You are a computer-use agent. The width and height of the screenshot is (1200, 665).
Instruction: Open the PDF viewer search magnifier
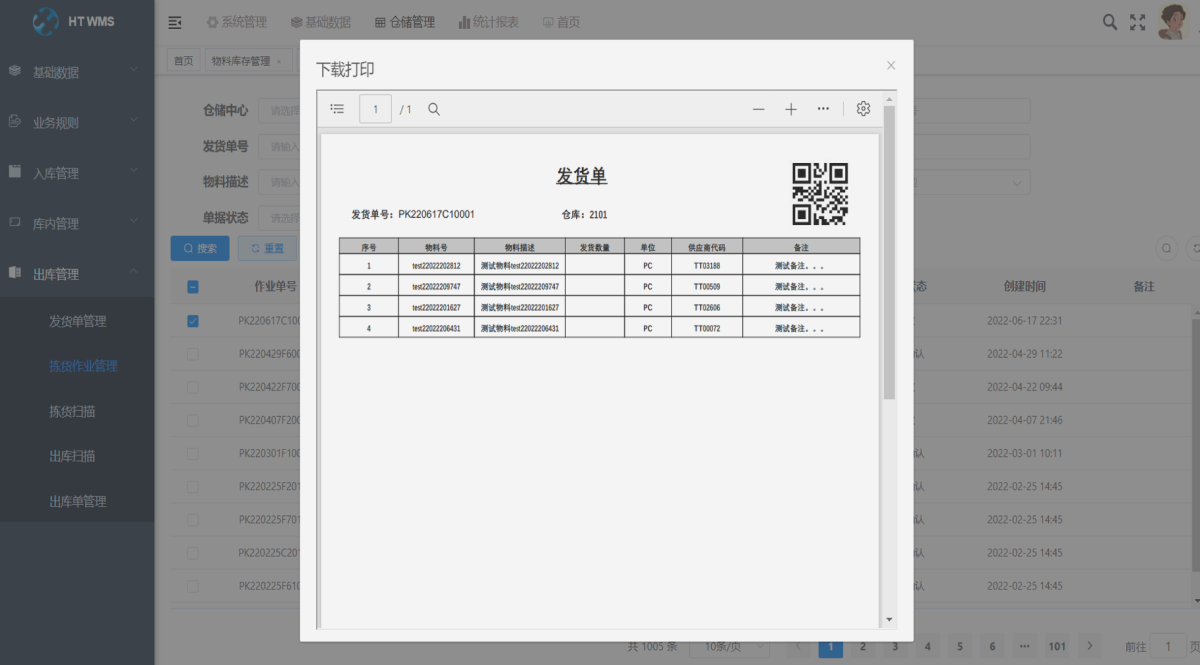click(434, 109)
